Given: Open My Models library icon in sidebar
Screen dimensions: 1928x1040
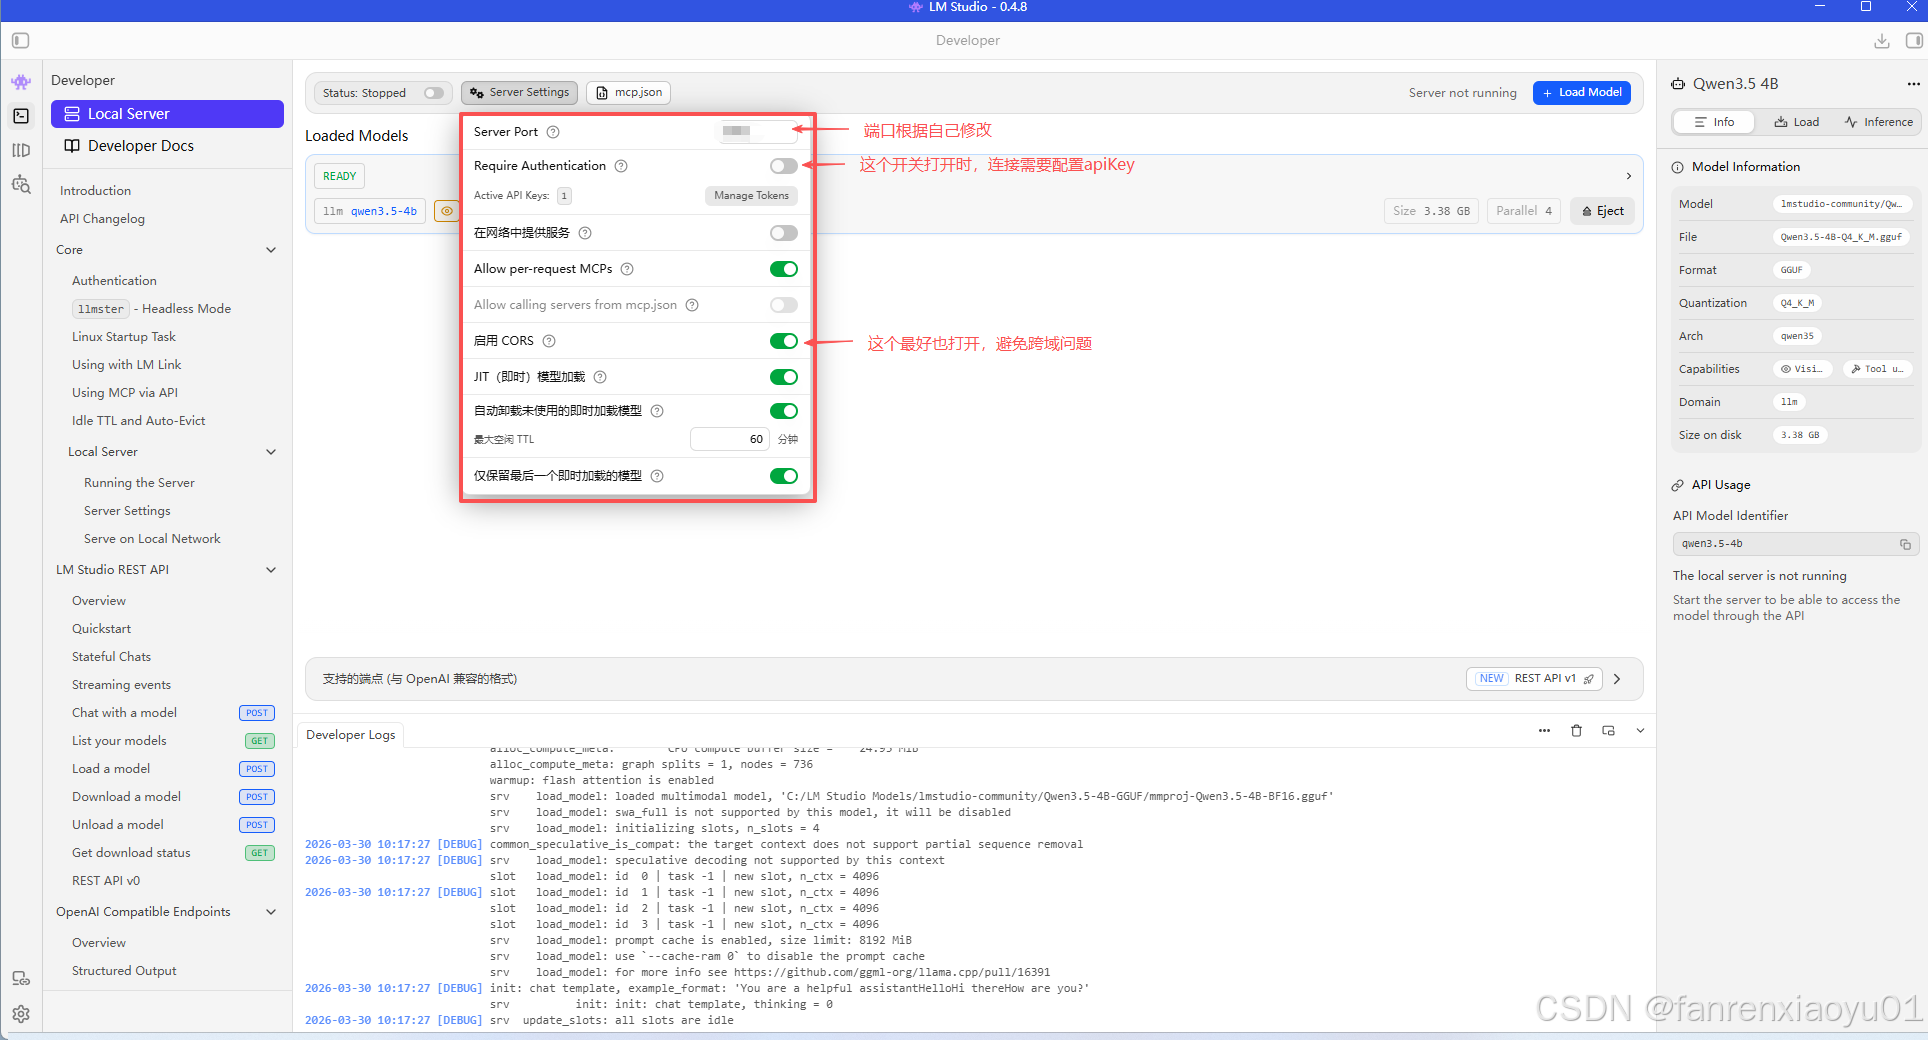Looking at the screenshot, I should click(21, 150).
